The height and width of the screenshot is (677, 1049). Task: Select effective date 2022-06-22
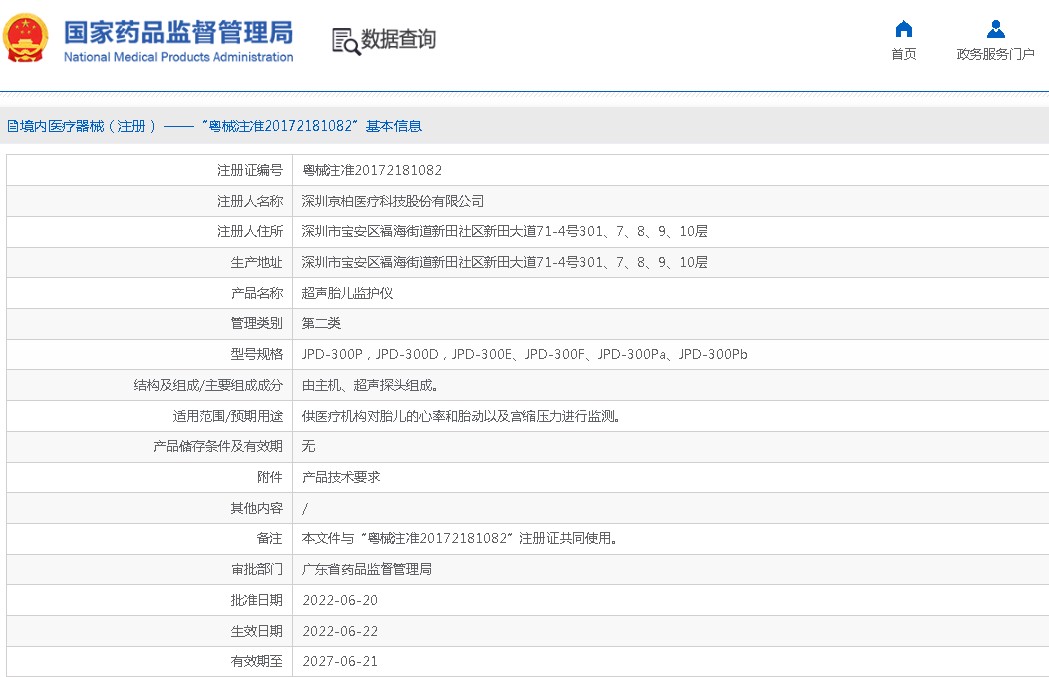click(340, 631)
